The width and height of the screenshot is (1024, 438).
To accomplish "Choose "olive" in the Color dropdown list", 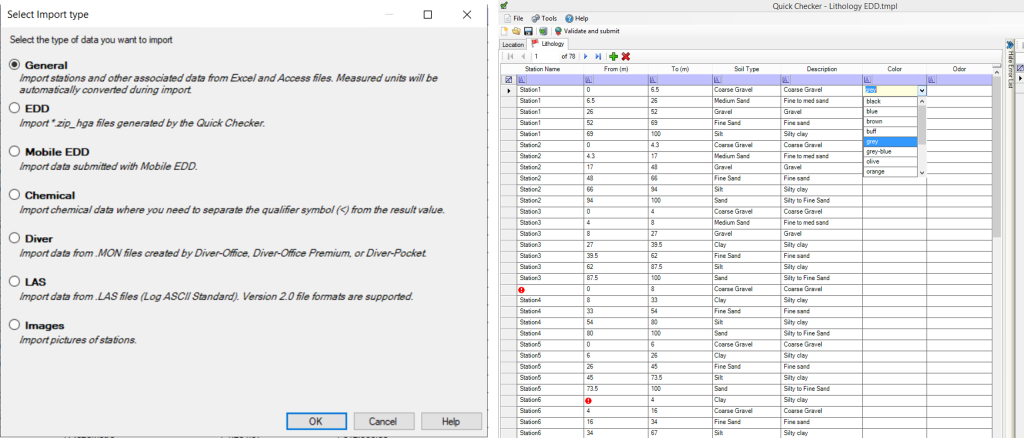I will pos(875,161).
